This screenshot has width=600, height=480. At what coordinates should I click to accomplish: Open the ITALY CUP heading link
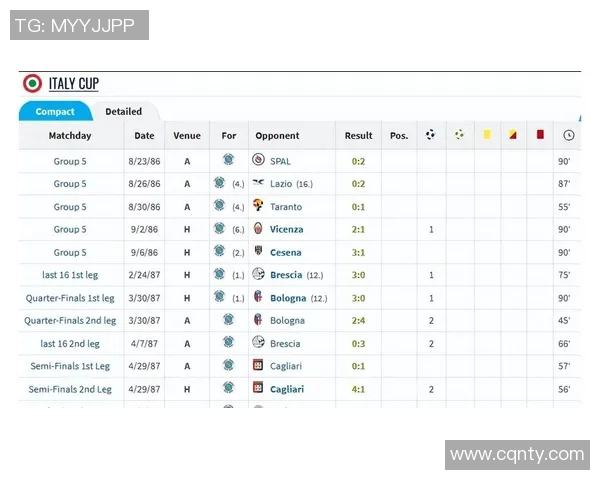pos(74,84)
